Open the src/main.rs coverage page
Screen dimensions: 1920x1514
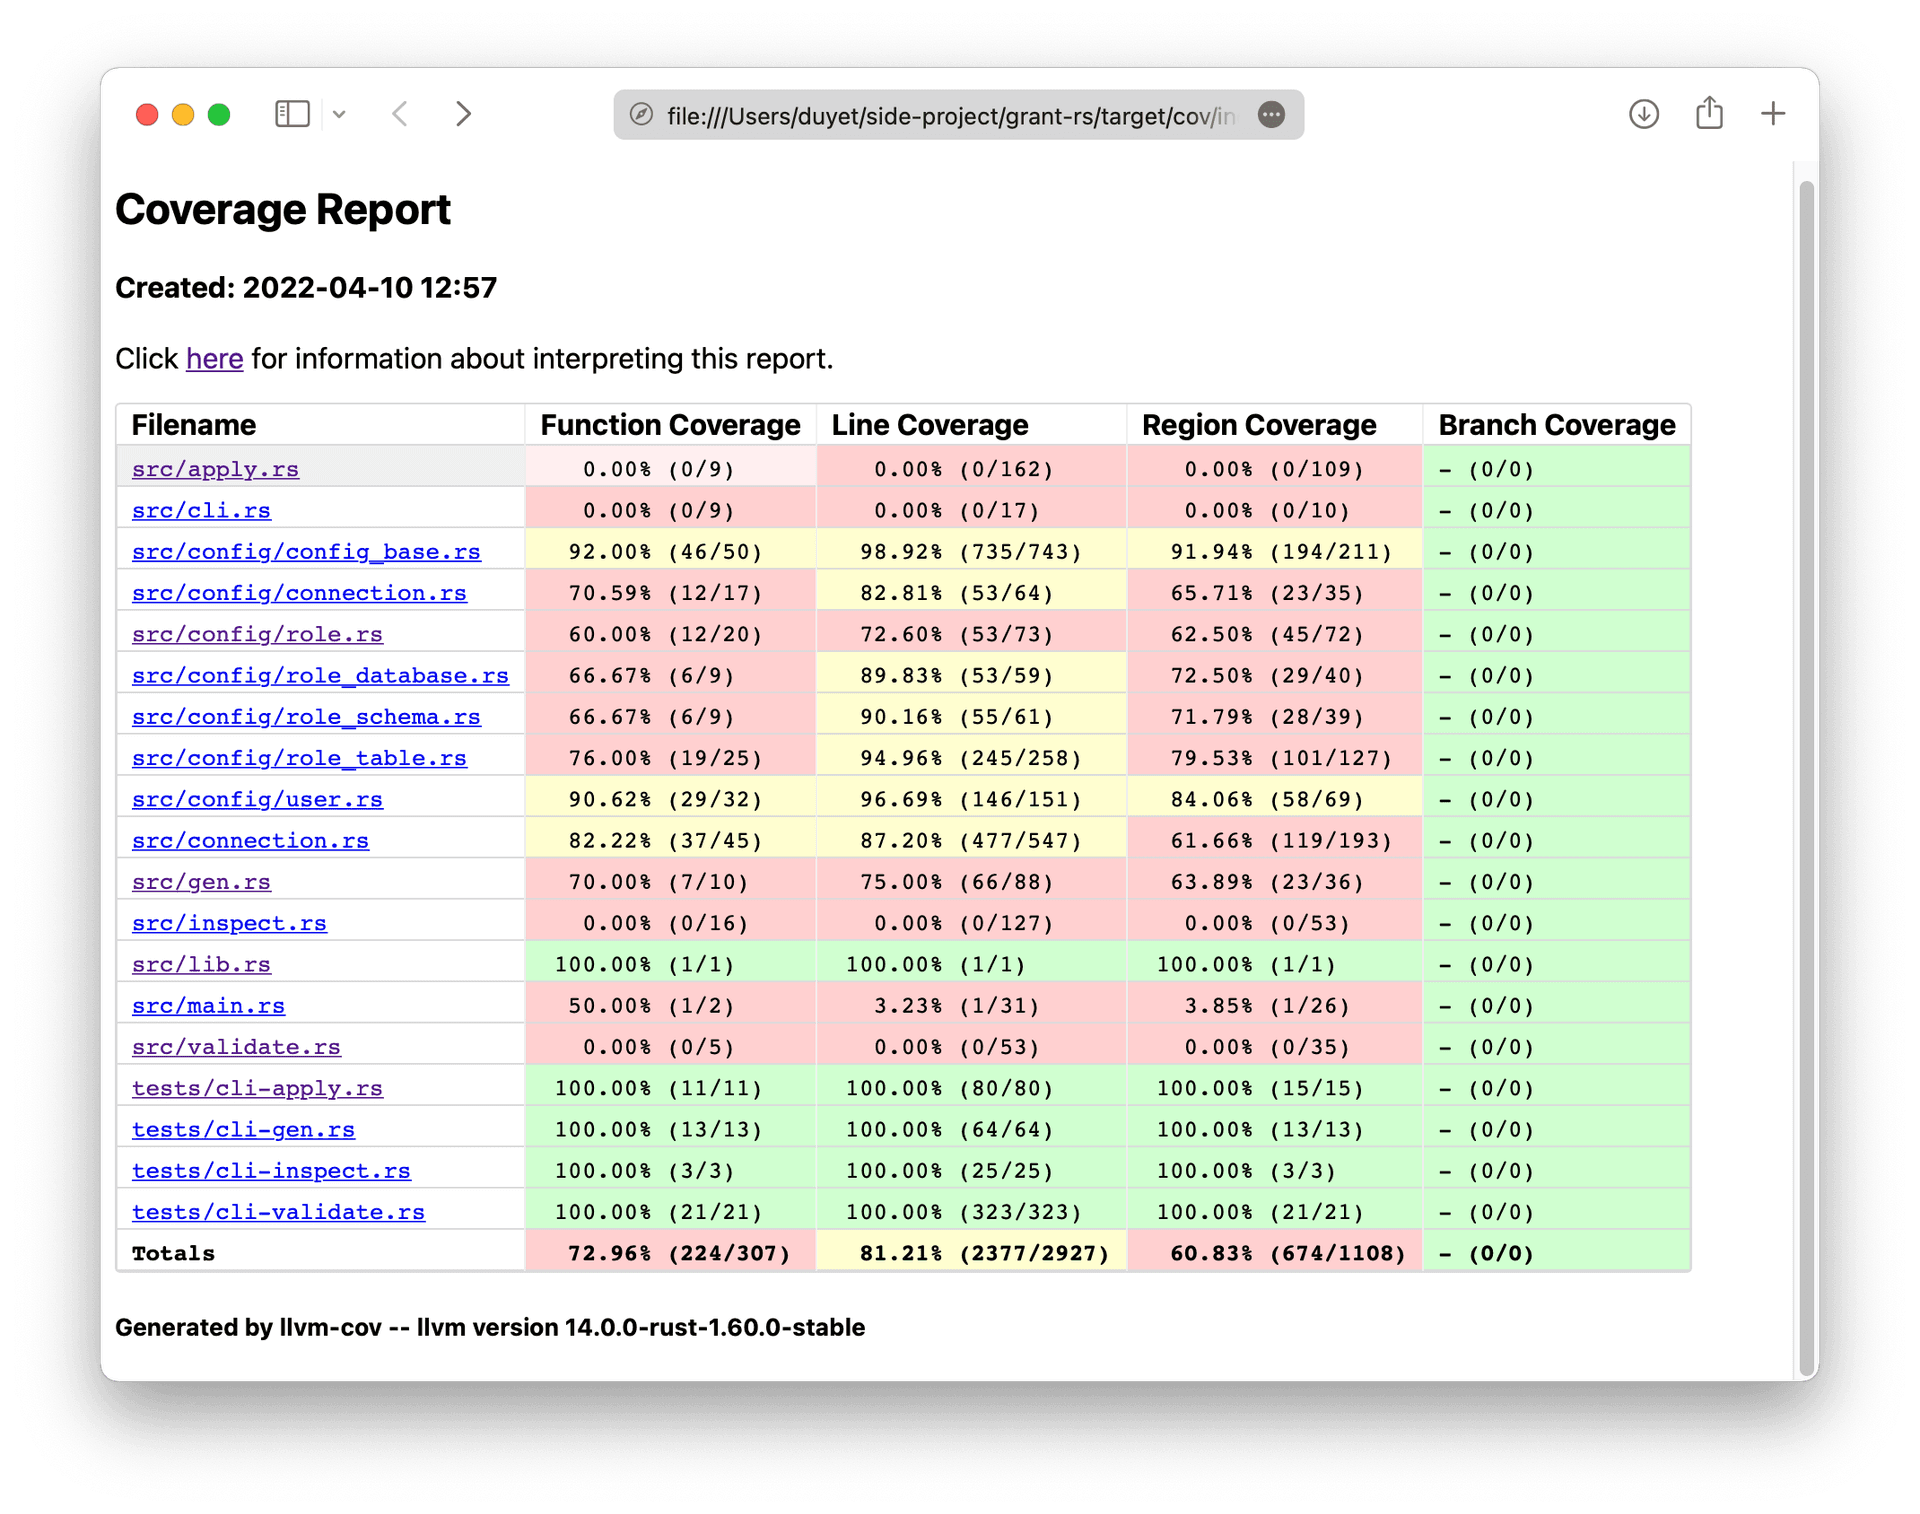coord(208,1005)
